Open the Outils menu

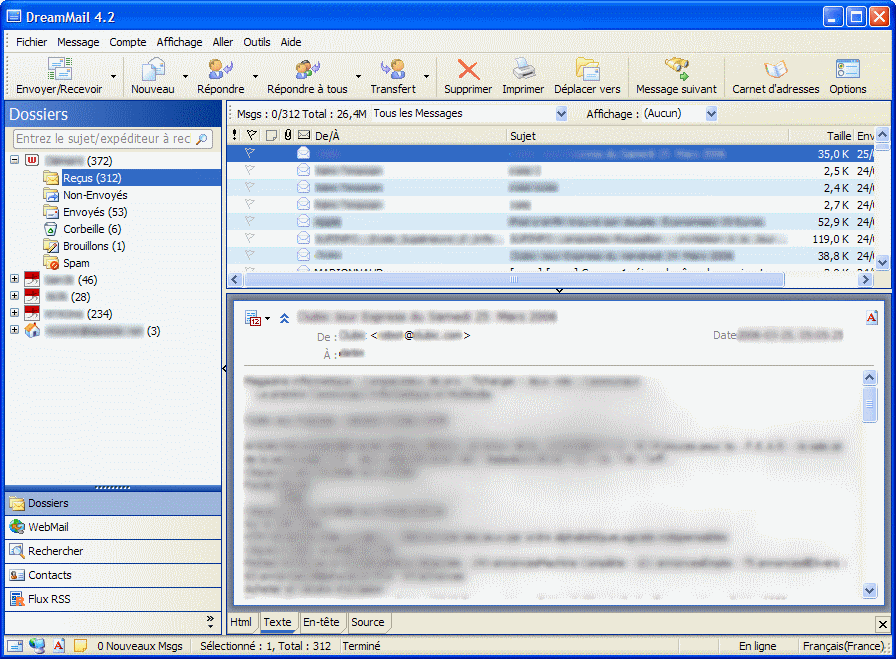point(256,42)
